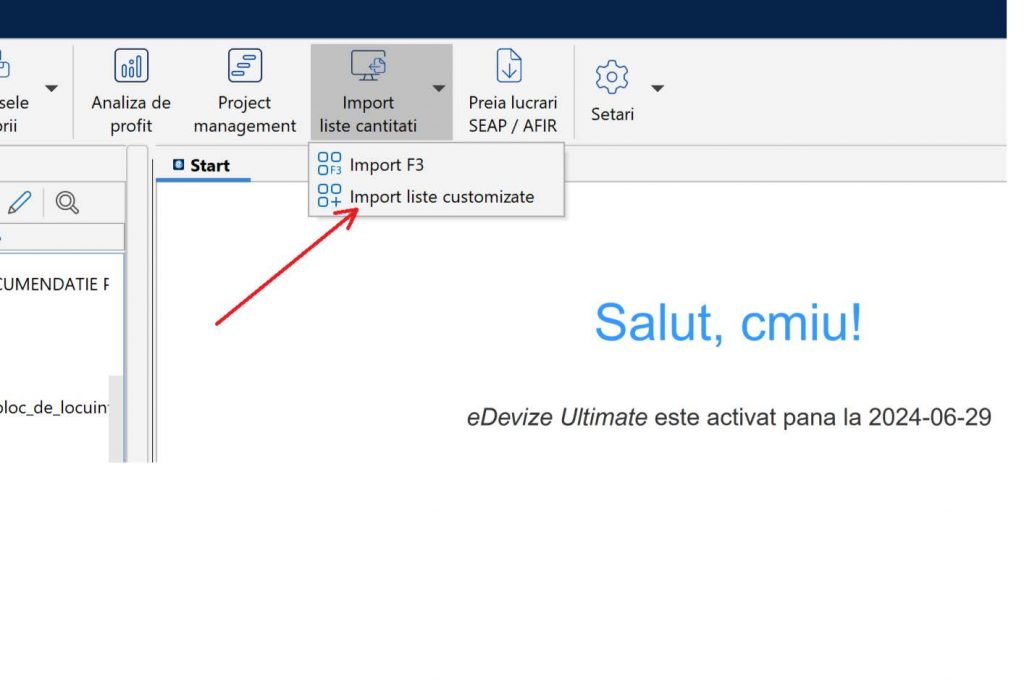Select the bloc_de_locuin tree row

point(54,408)
